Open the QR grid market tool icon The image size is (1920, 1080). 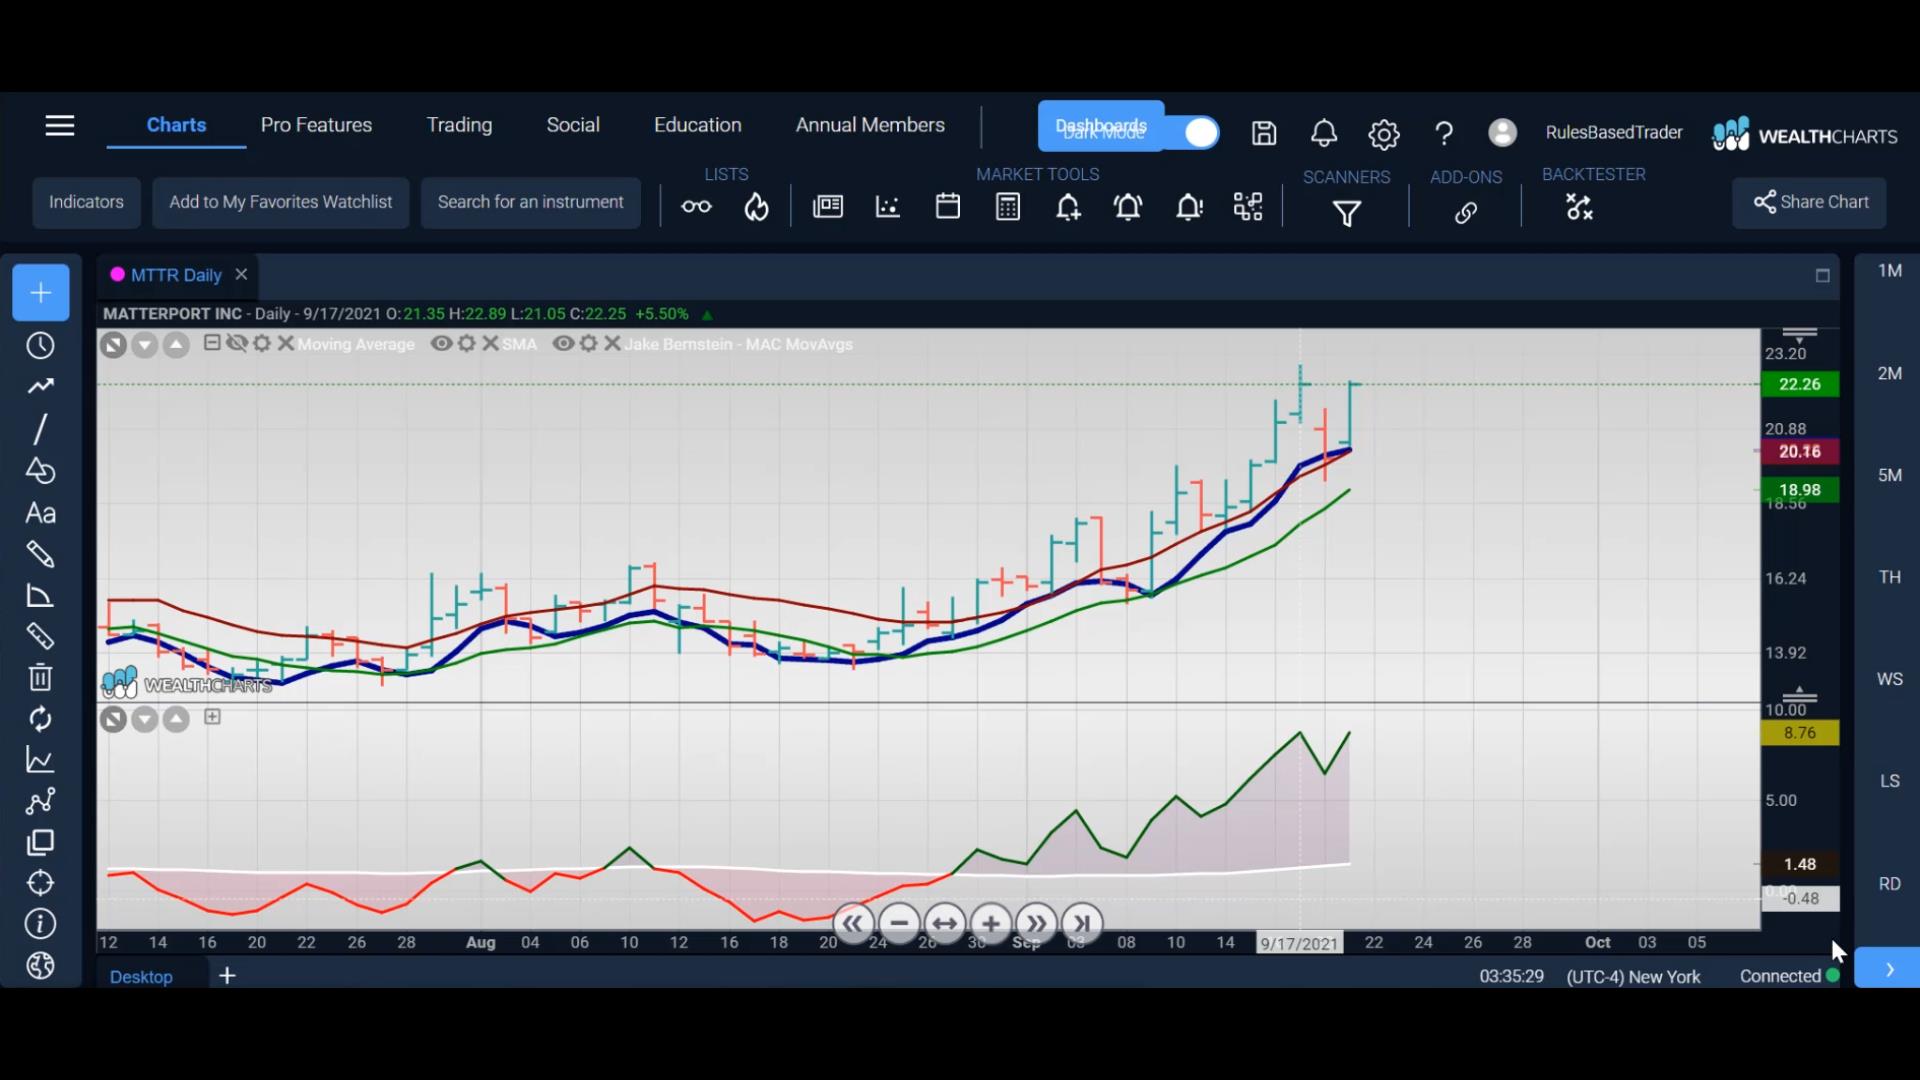(1248, 207)
